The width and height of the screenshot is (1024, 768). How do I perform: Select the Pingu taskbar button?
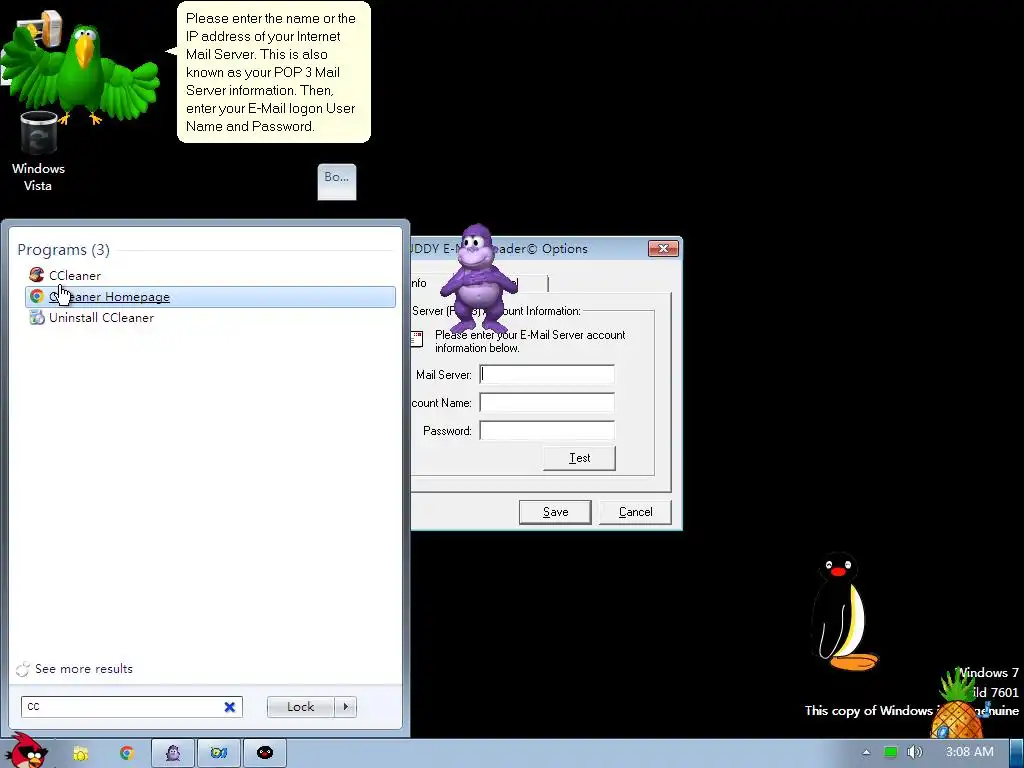point(264,754)
